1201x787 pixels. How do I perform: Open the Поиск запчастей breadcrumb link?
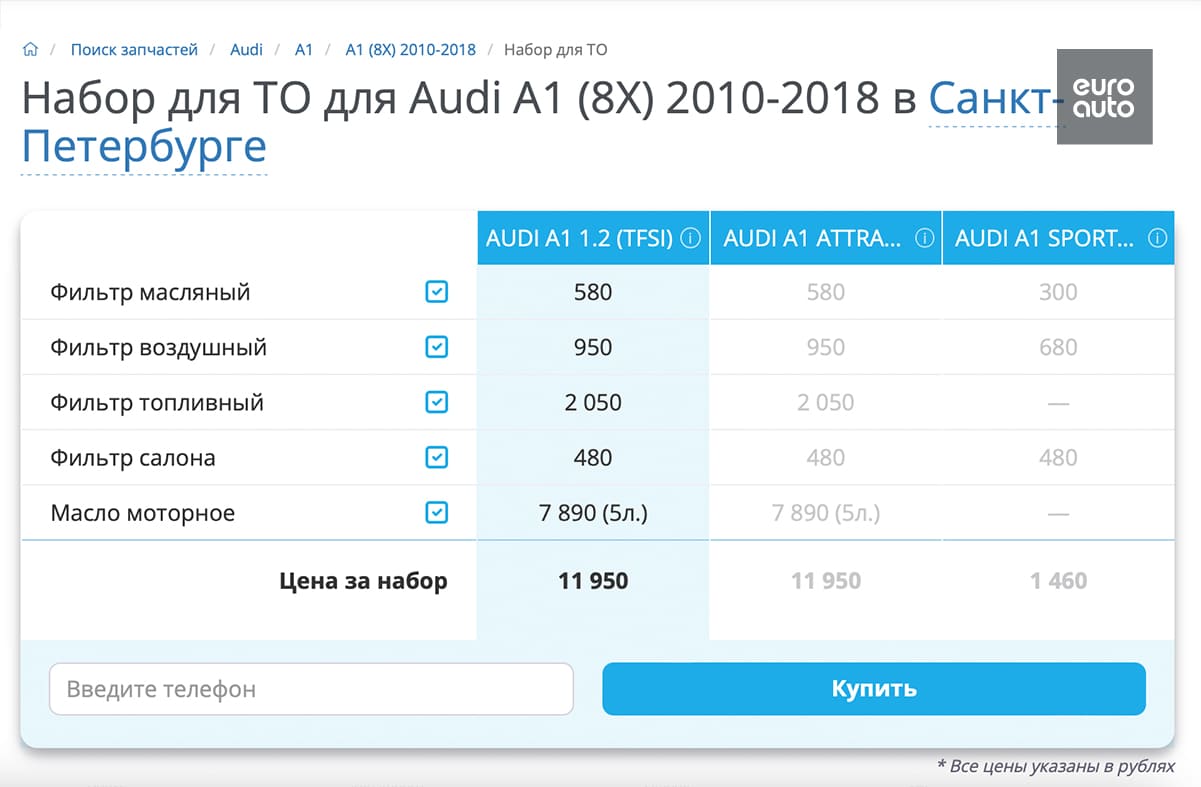pos(134,49)
